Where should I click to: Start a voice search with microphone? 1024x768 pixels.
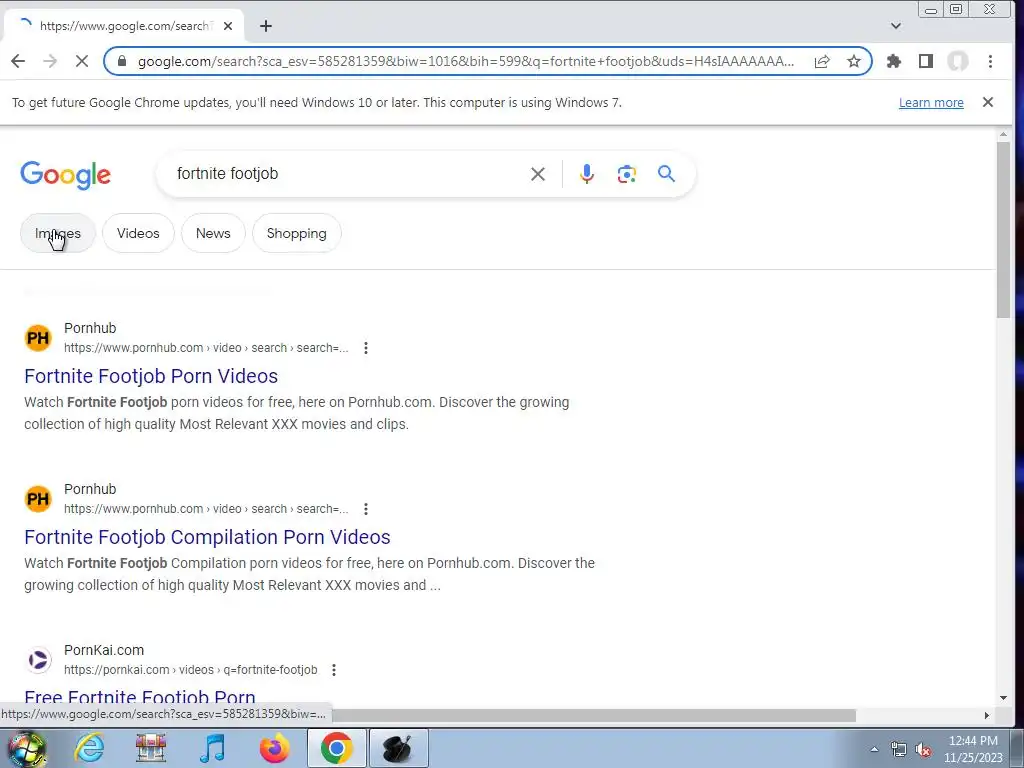pyautogui.click(x=586, y=174)
